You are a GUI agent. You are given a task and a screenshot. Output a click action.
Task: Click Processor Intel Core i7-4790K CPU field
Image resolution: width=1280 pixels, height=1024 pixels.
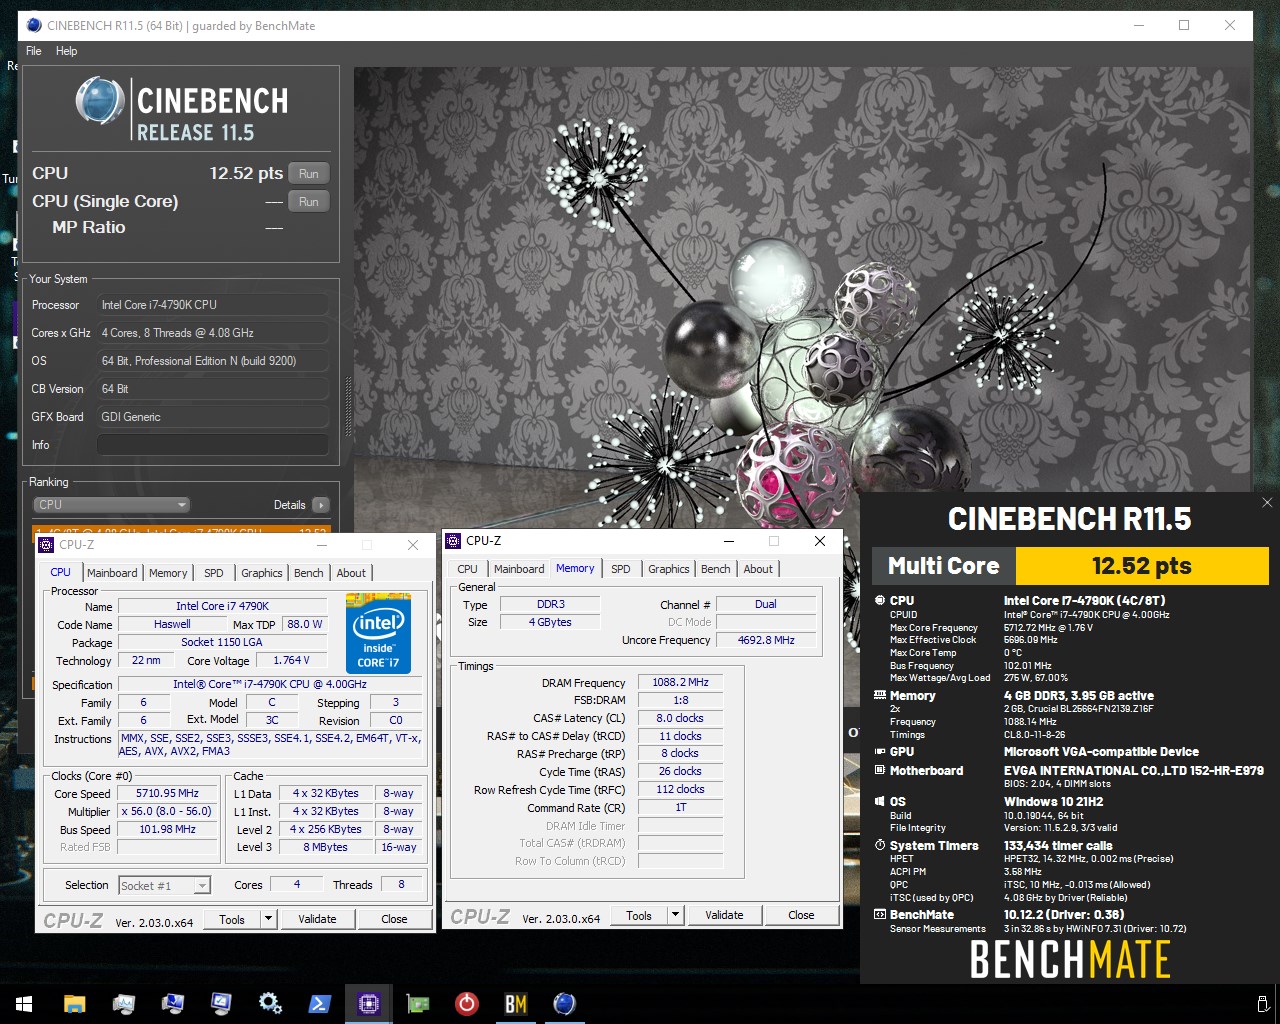[x=213, y=305]
